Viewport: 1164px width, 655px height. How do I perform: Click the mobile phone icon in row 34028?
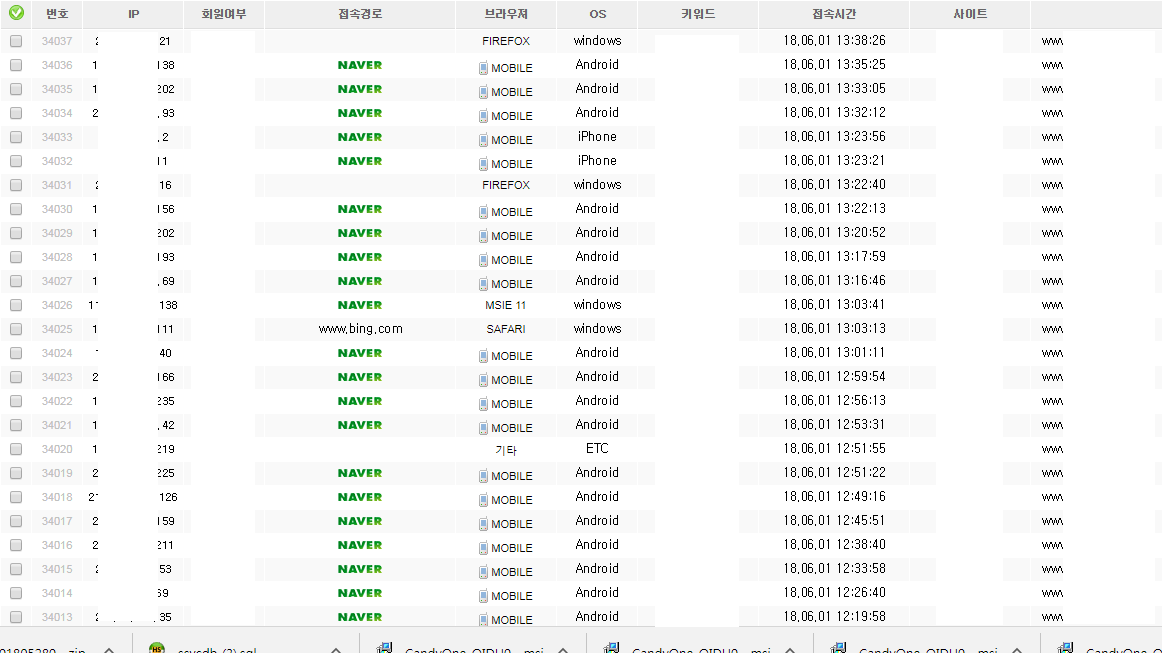pyautogui.click(x=483, y=260)
